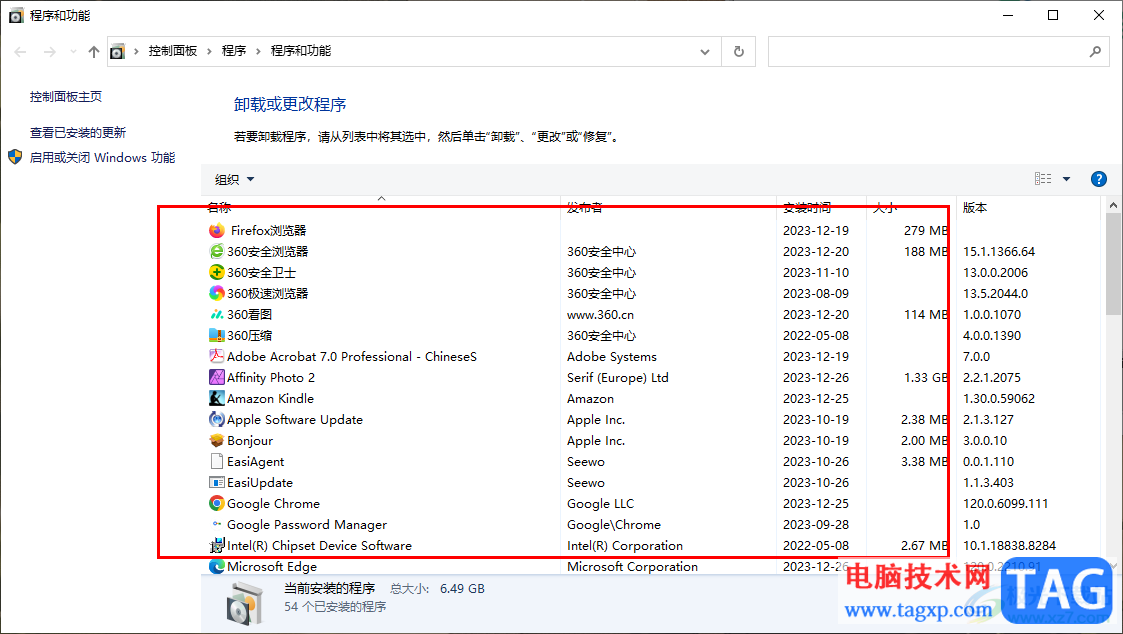This screenshot has height=634, width=1123.
Task: Click the Bonjour program icon
Action: [216, 441]
